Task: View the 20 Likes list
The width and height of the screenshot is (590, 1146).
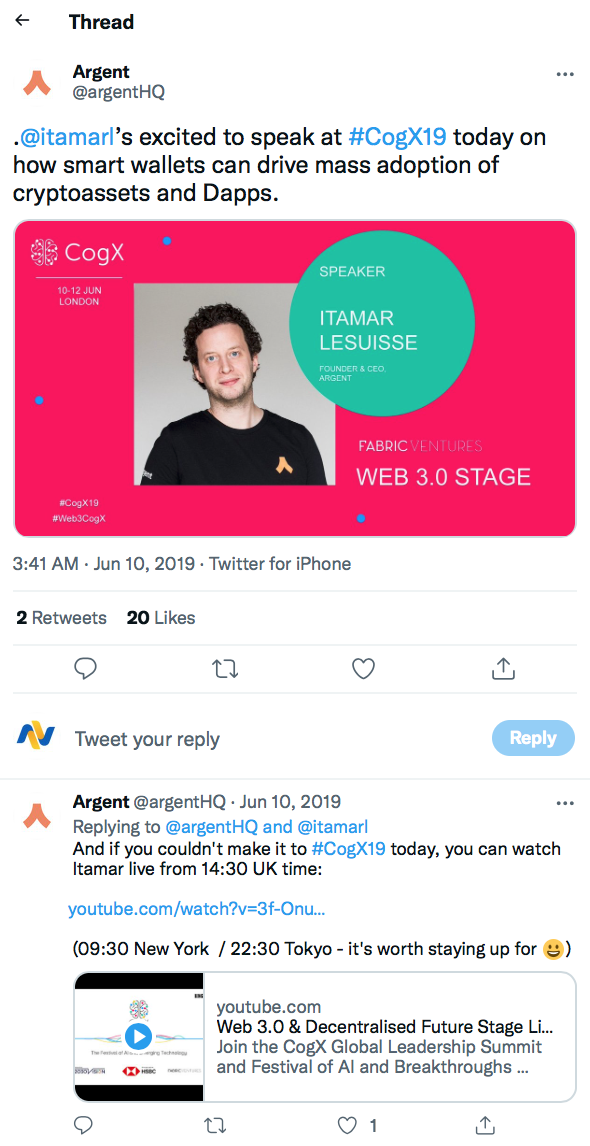Action: (x=160, y=617)
